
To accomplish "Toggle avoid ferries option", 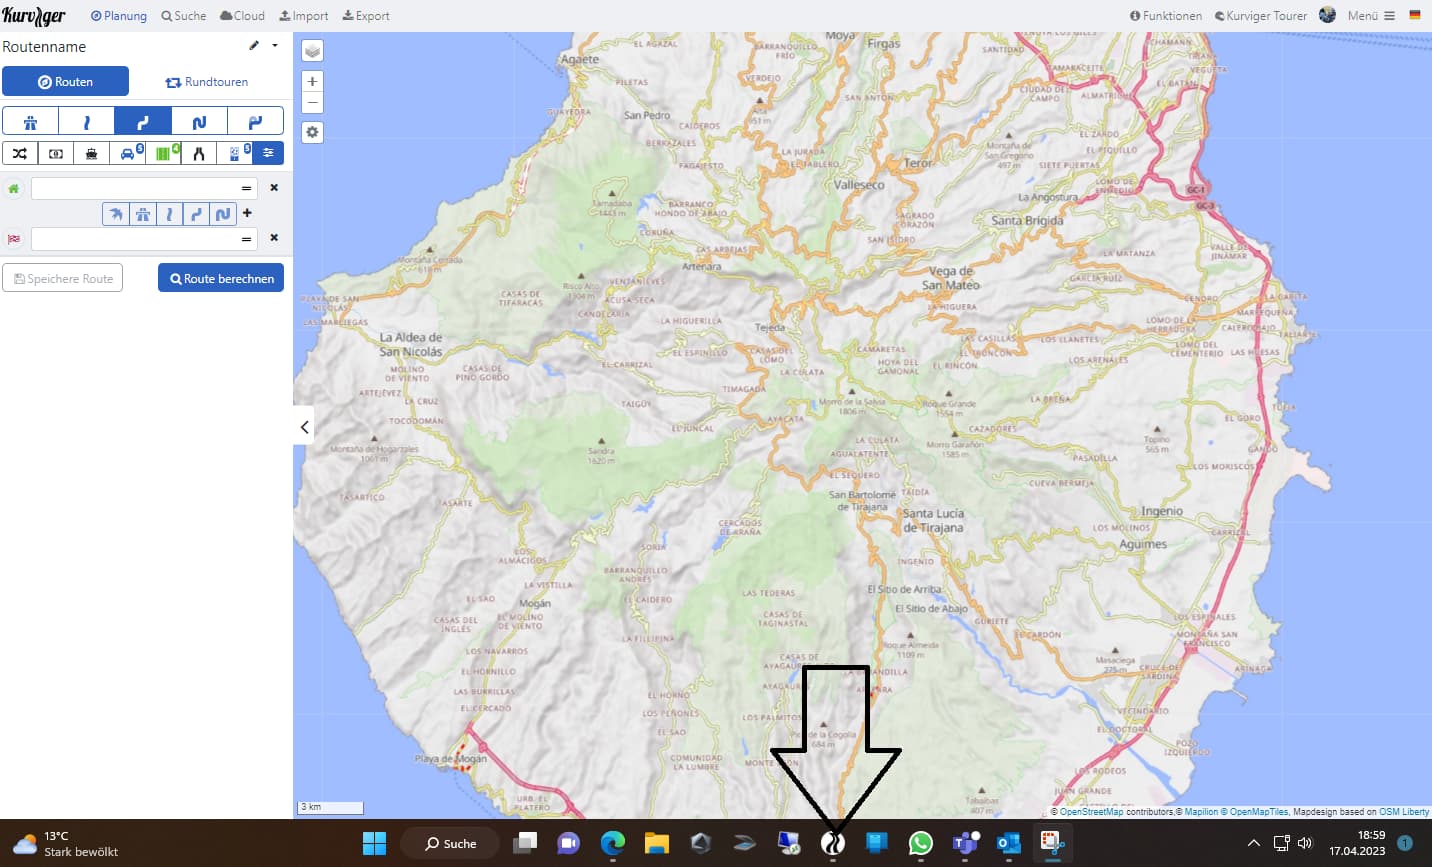I will coord(92,153).
